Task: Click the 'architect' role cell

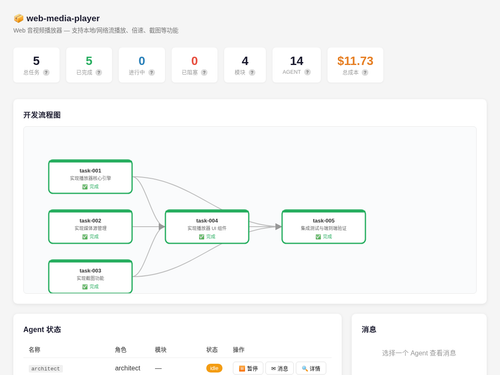Action: tap(127, 368)
